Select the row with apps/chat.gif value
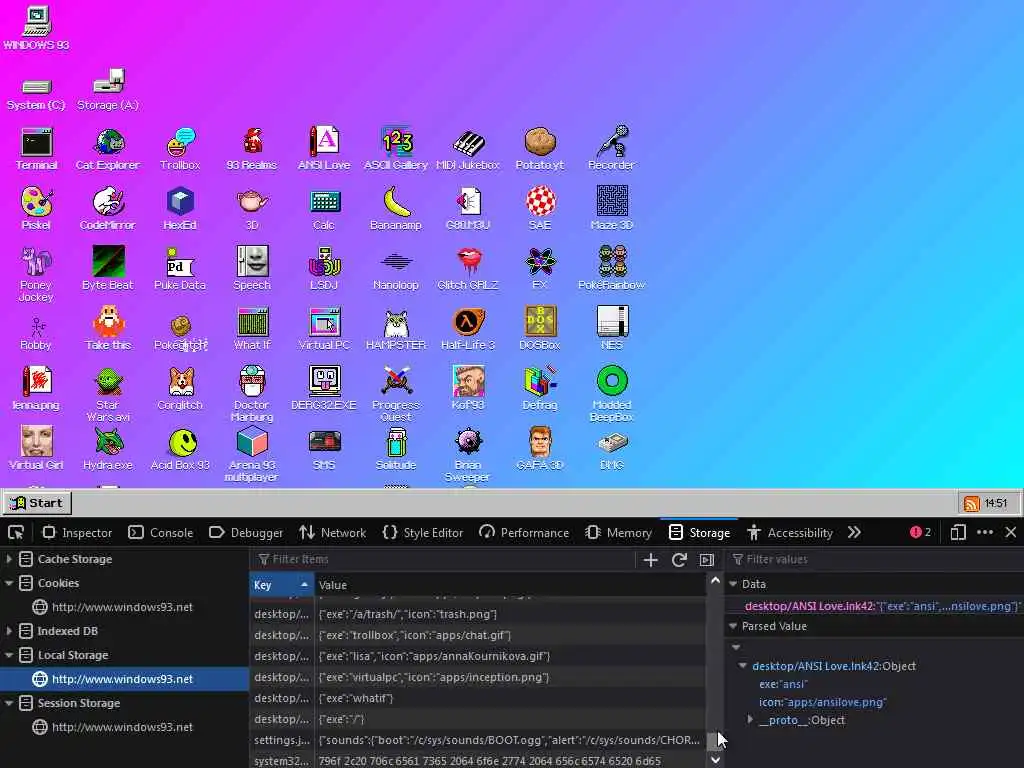The width and height of the screenshot is (1024, 768). point(478,635)
